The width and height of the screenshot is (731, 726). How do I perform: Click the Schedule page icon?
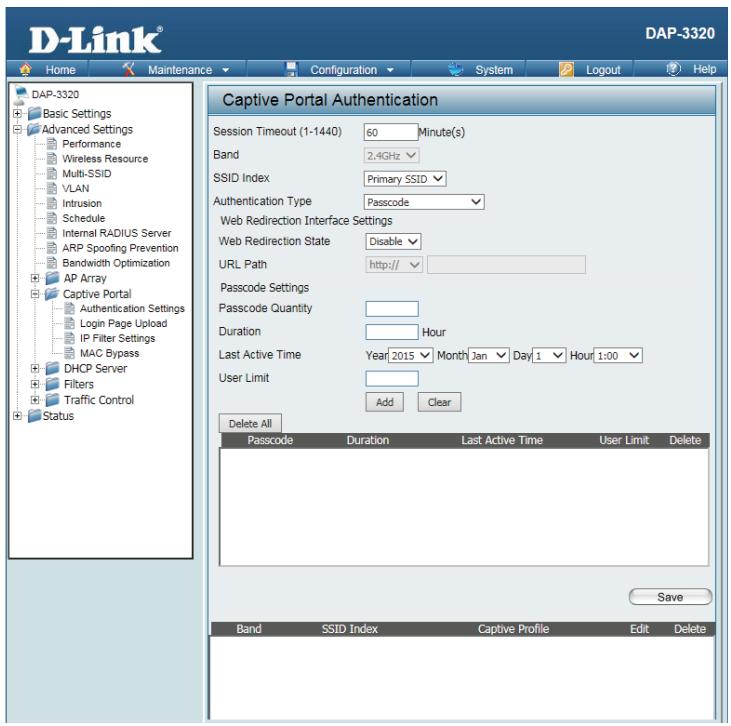[52, 218]
